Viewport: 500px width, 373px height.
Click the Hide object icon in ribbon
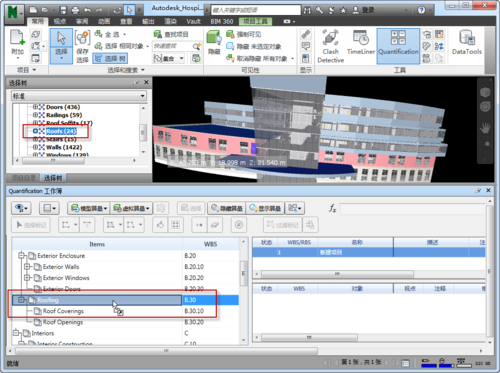click(x=214, y=42)
